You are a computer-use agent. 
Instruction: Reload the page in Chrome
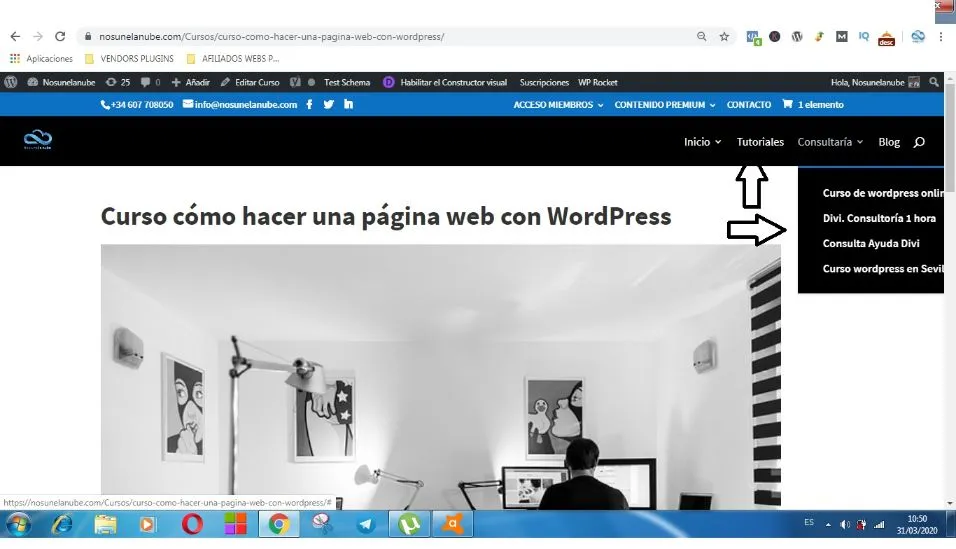click(x=60, y=36)
